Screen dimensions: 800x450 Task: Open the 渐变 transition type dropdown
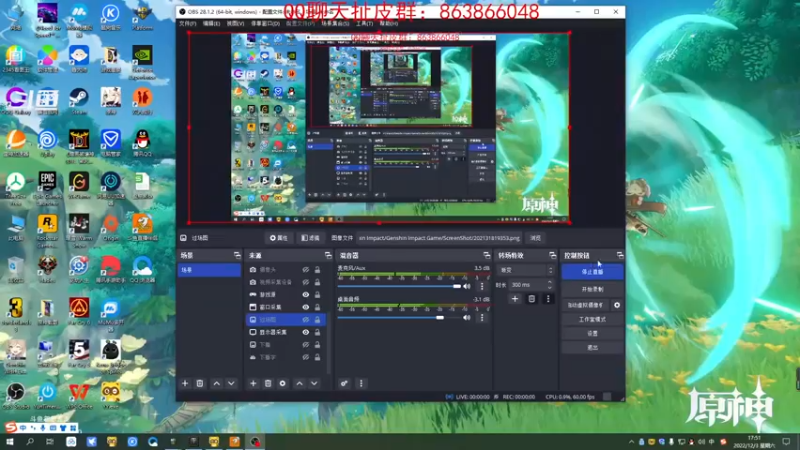pyautogui.click(x=526, y=270)
